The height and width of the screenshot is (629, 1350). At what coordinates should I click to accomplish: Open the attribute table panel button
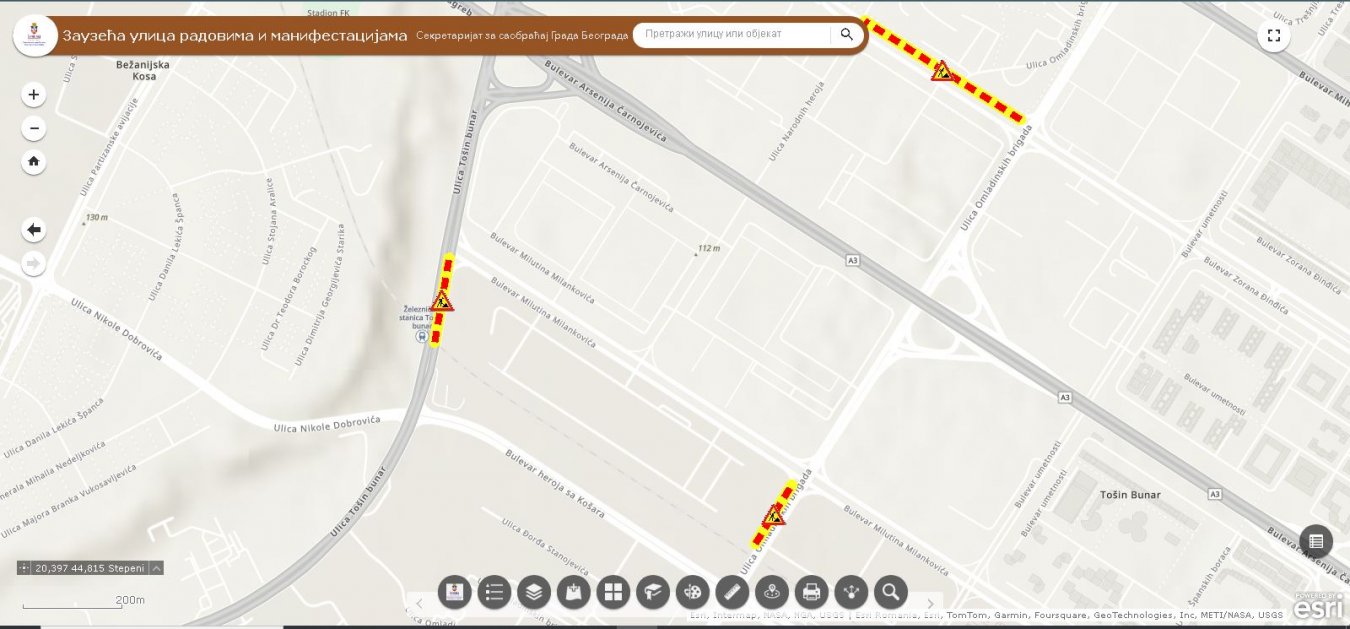[1316, 541]
